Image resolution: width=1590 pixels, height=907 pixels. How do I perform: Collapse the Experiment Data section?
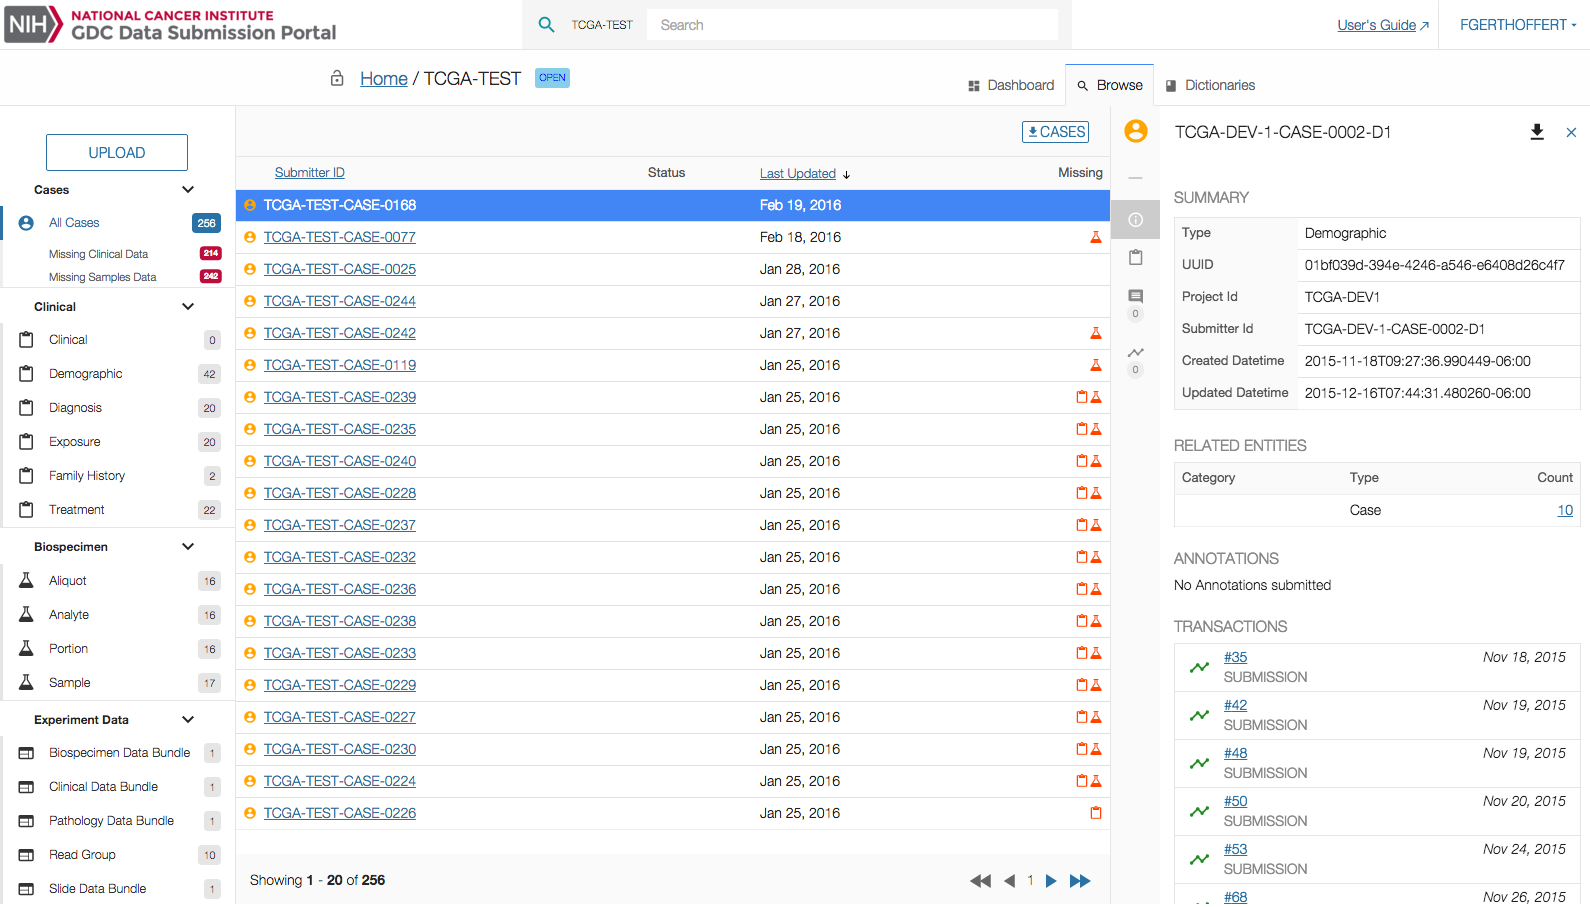pyautogui.click(x=188, y=720)
